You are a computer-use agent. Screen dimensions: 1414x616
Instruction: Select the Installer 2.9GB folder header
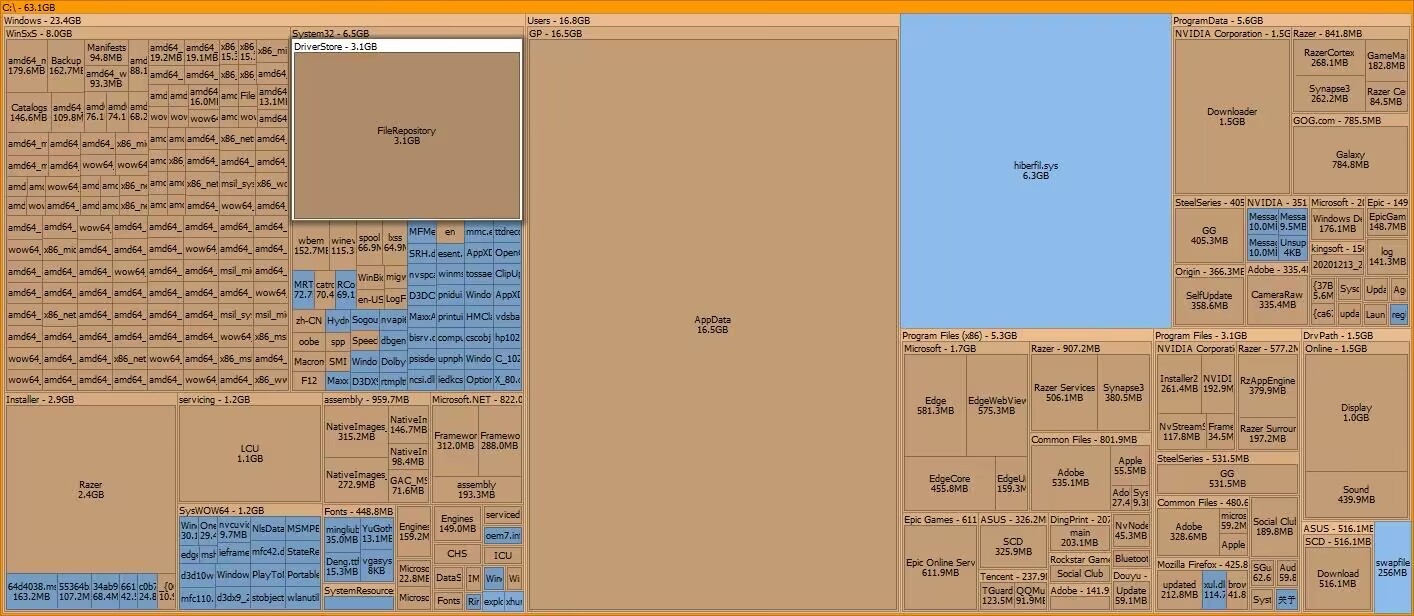(x=91, y=399)
